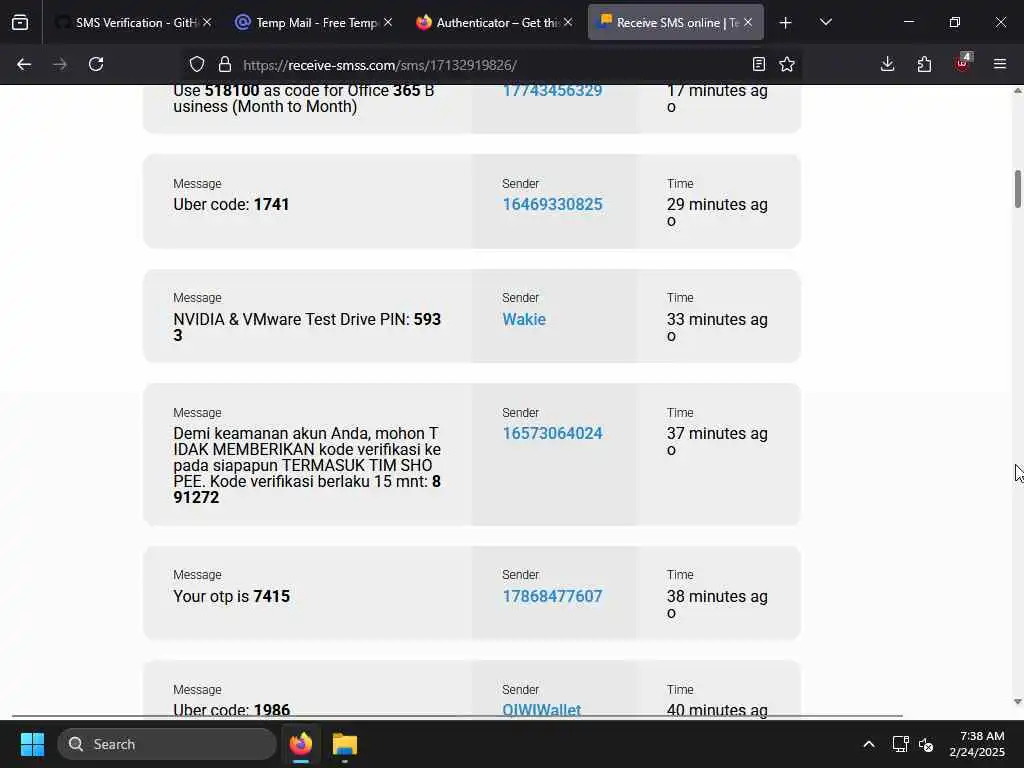The image size is (1024, 768).
Task: Click the '29 minutes ago' time text
Action: pyautogui.click(x=717, y=212)
